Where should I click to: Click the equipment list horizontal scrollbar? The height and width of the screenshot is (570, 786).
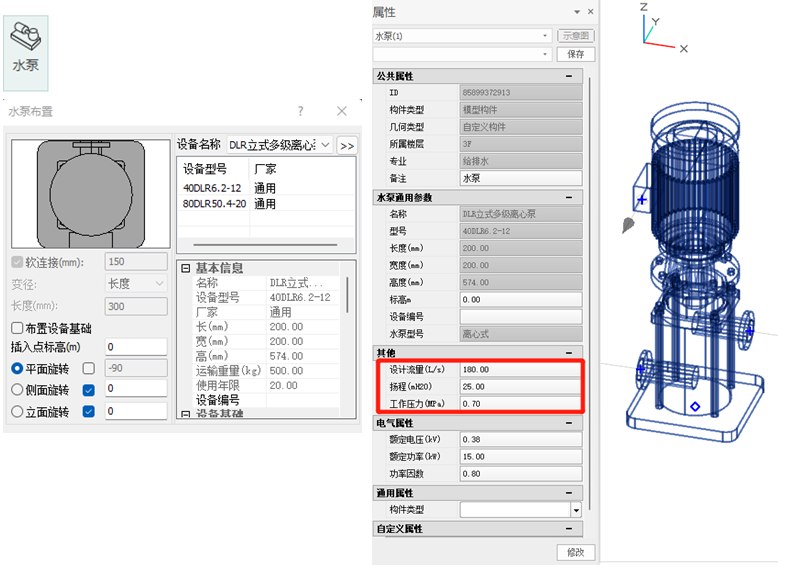265,245
